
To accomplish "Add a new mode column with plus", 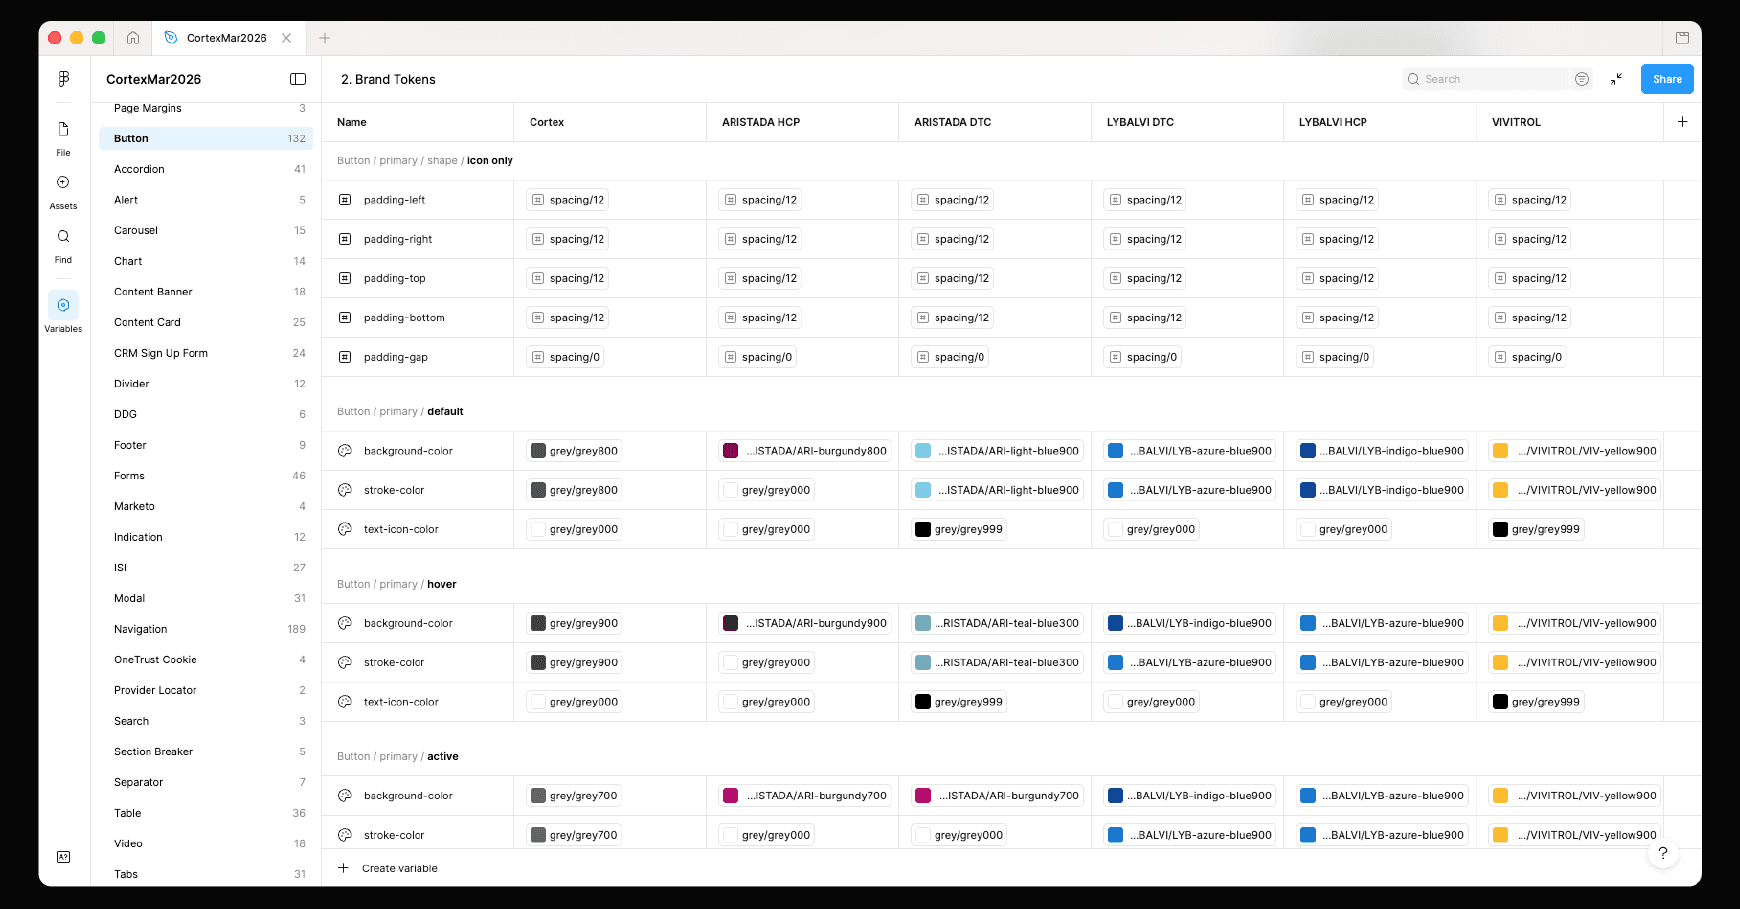I will 1682,122.
